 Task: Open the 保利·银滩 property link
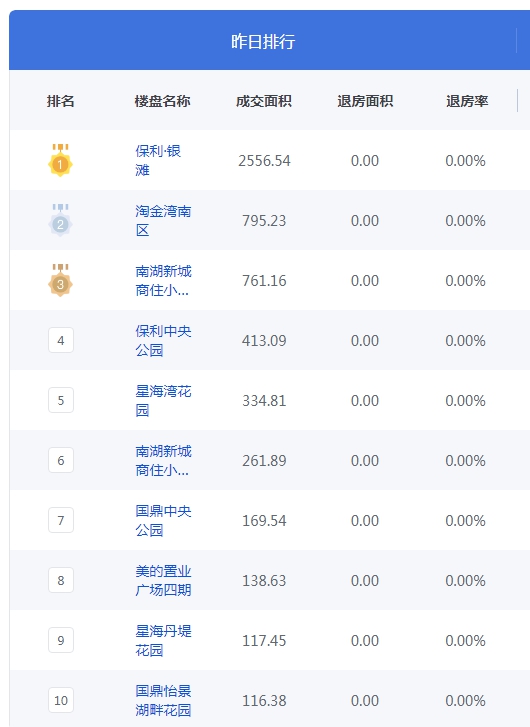(x=158, y=160)
